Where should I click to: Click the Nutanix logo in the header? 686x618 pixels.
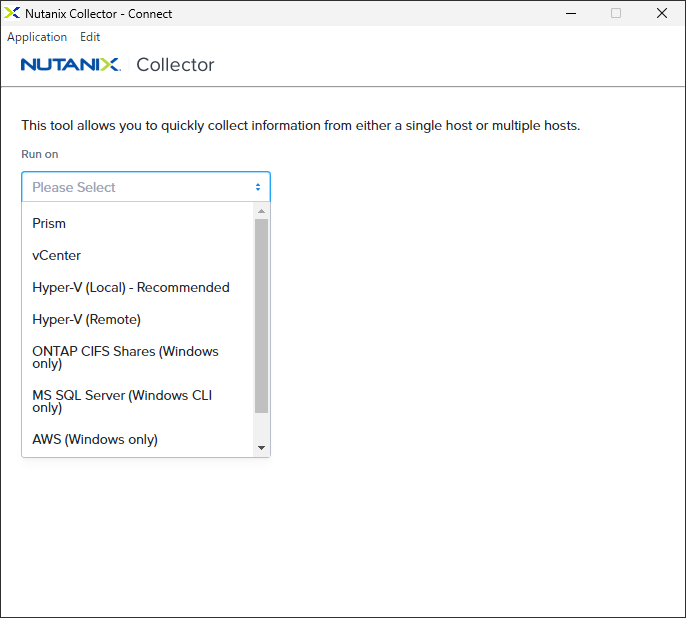coord(70,64)
